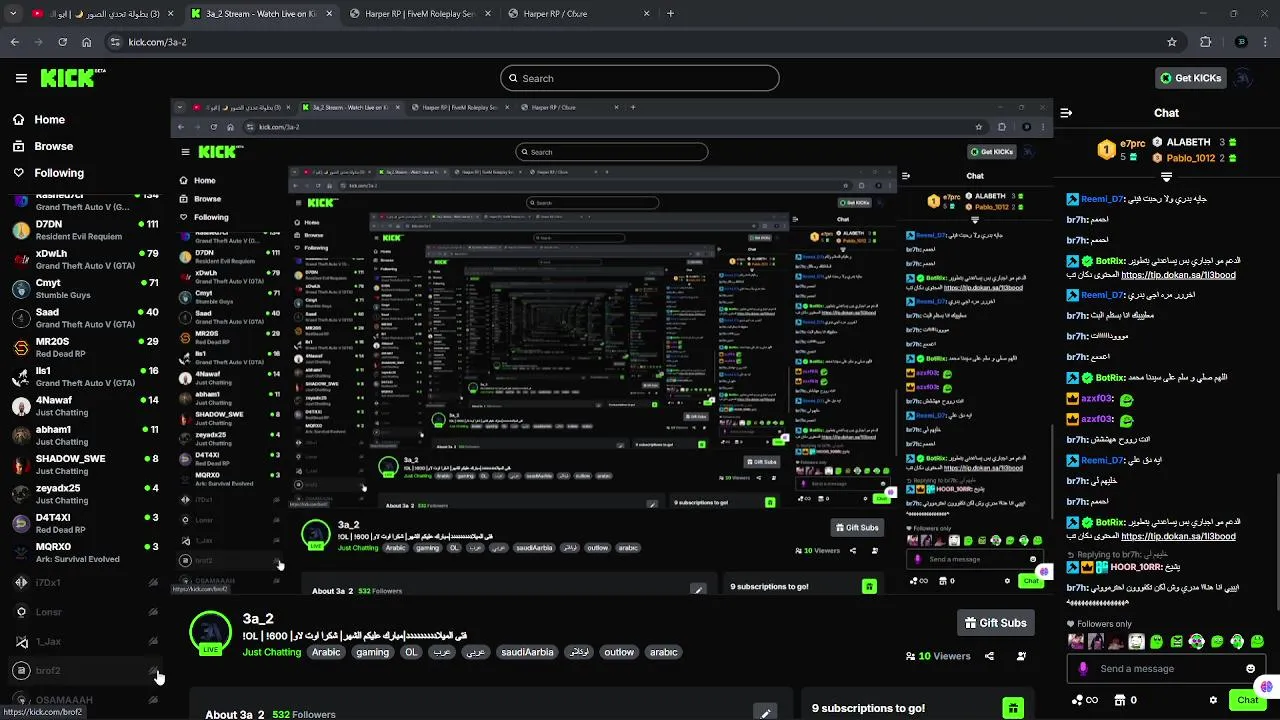
Task: Click the Replying to br7h reference
Action: click(1117, 554)
